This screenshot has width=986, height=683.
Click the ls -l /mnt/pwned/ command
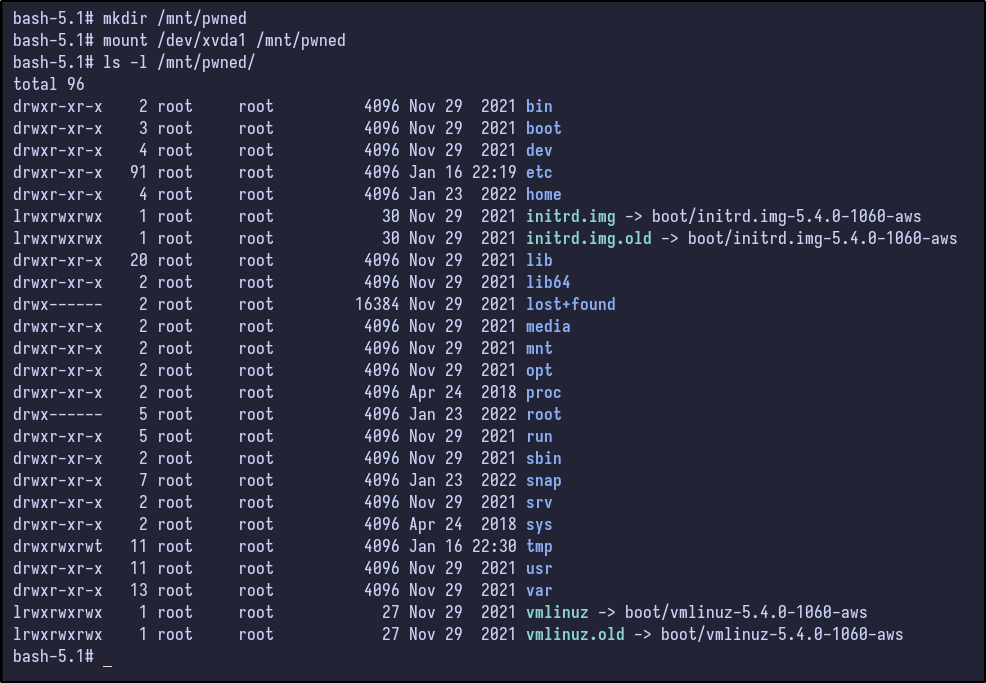(178, 62)
